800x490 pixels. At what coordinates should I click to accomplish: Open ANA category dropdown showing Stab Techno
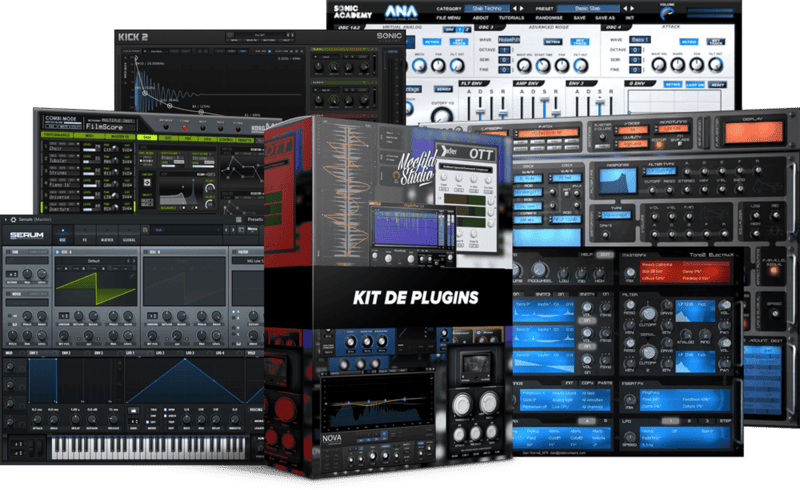pos(486,9)
